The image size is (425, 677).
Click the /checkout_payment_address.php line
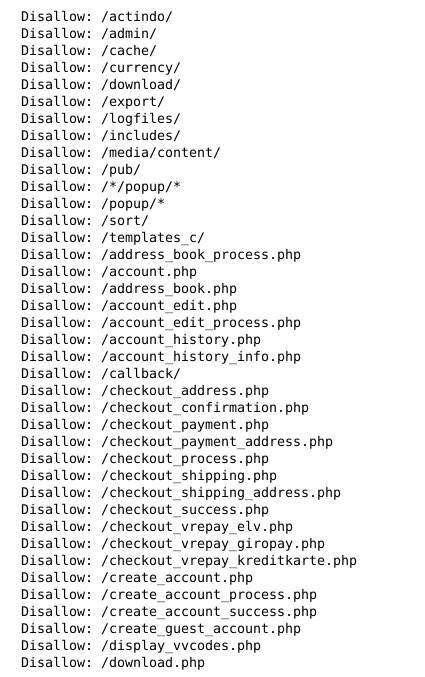point(177,442)
